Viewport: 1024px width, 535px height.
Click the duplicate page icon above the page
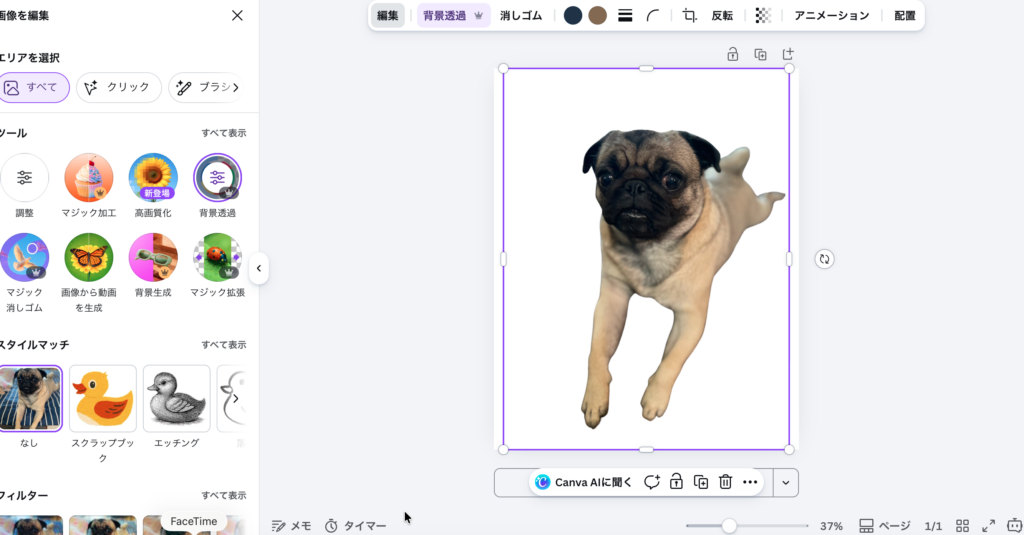[x=760, y=54]
